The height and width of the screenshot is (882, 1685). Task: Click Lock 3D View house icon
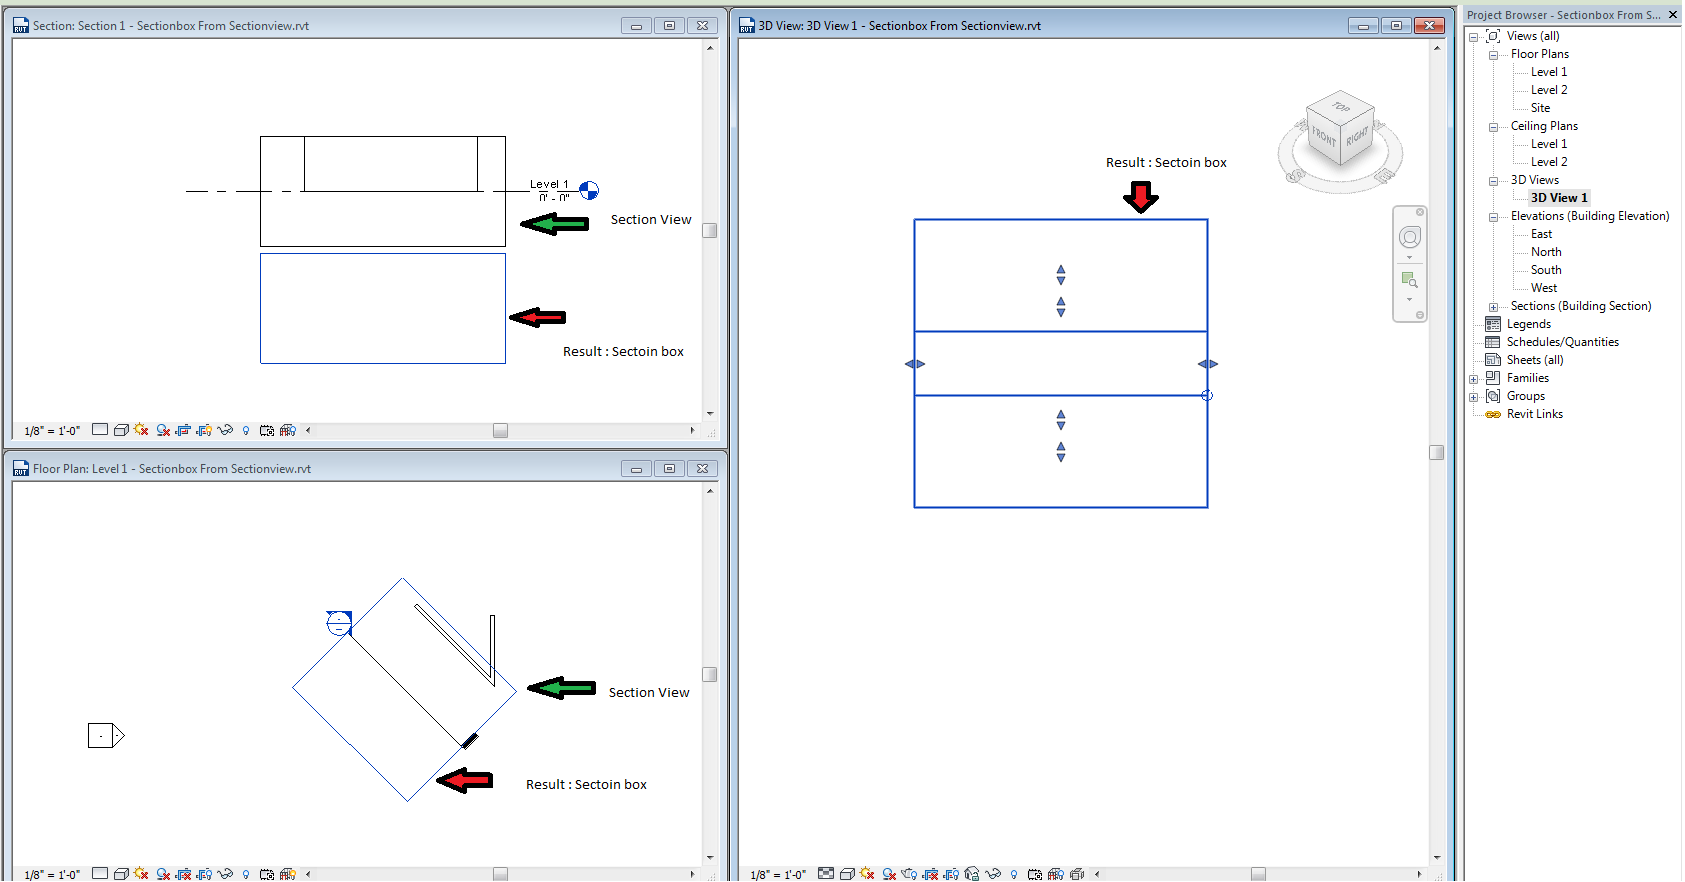(971, 874)
